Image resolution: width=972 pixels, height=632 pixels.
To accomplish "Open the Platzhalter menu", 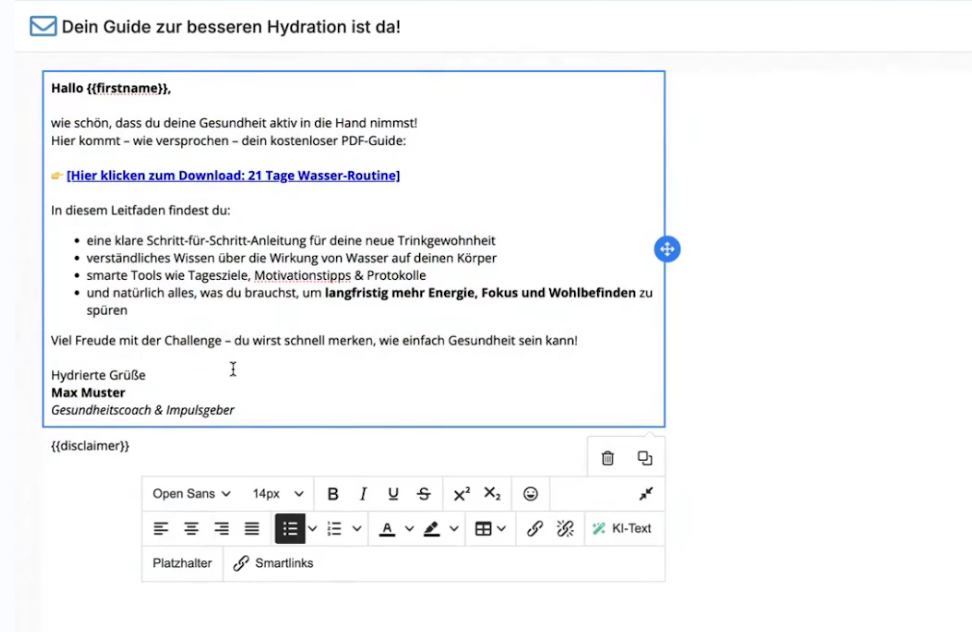I will coord(182,563).
